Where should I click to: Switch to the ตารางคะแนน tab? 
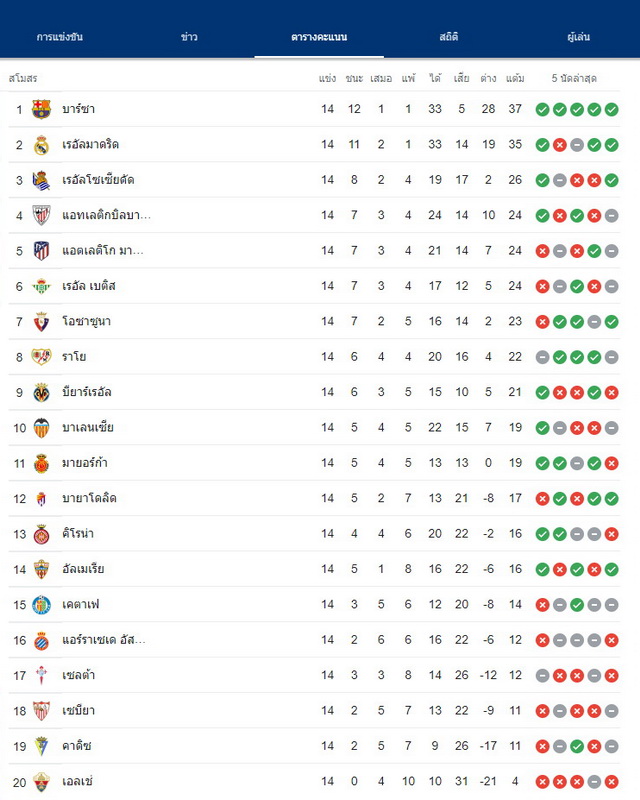click(319, 37)
